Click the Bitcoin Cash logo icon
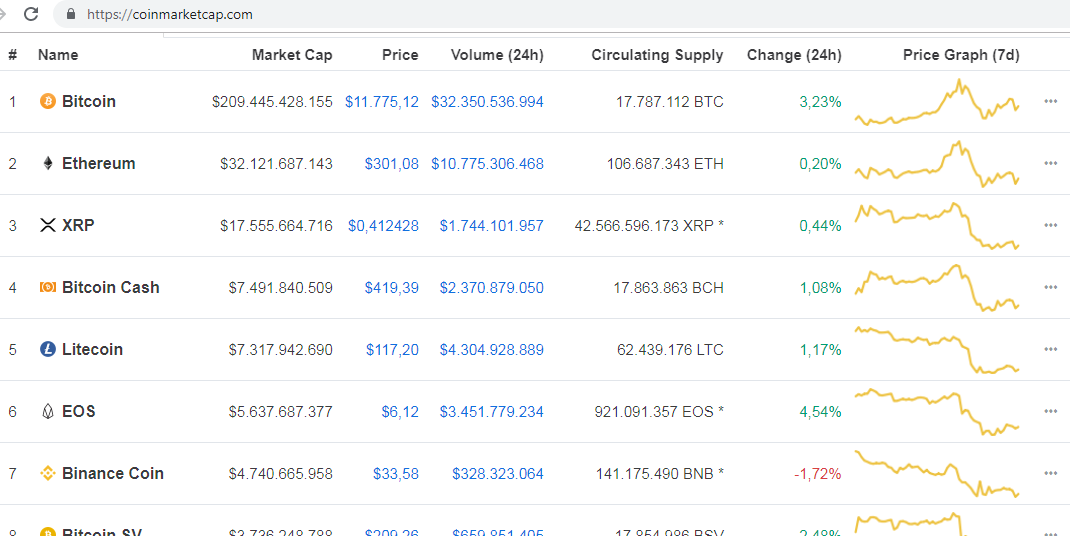Image resolution: width=1070 pixels, height=536 pixels. tap(48, 287)
